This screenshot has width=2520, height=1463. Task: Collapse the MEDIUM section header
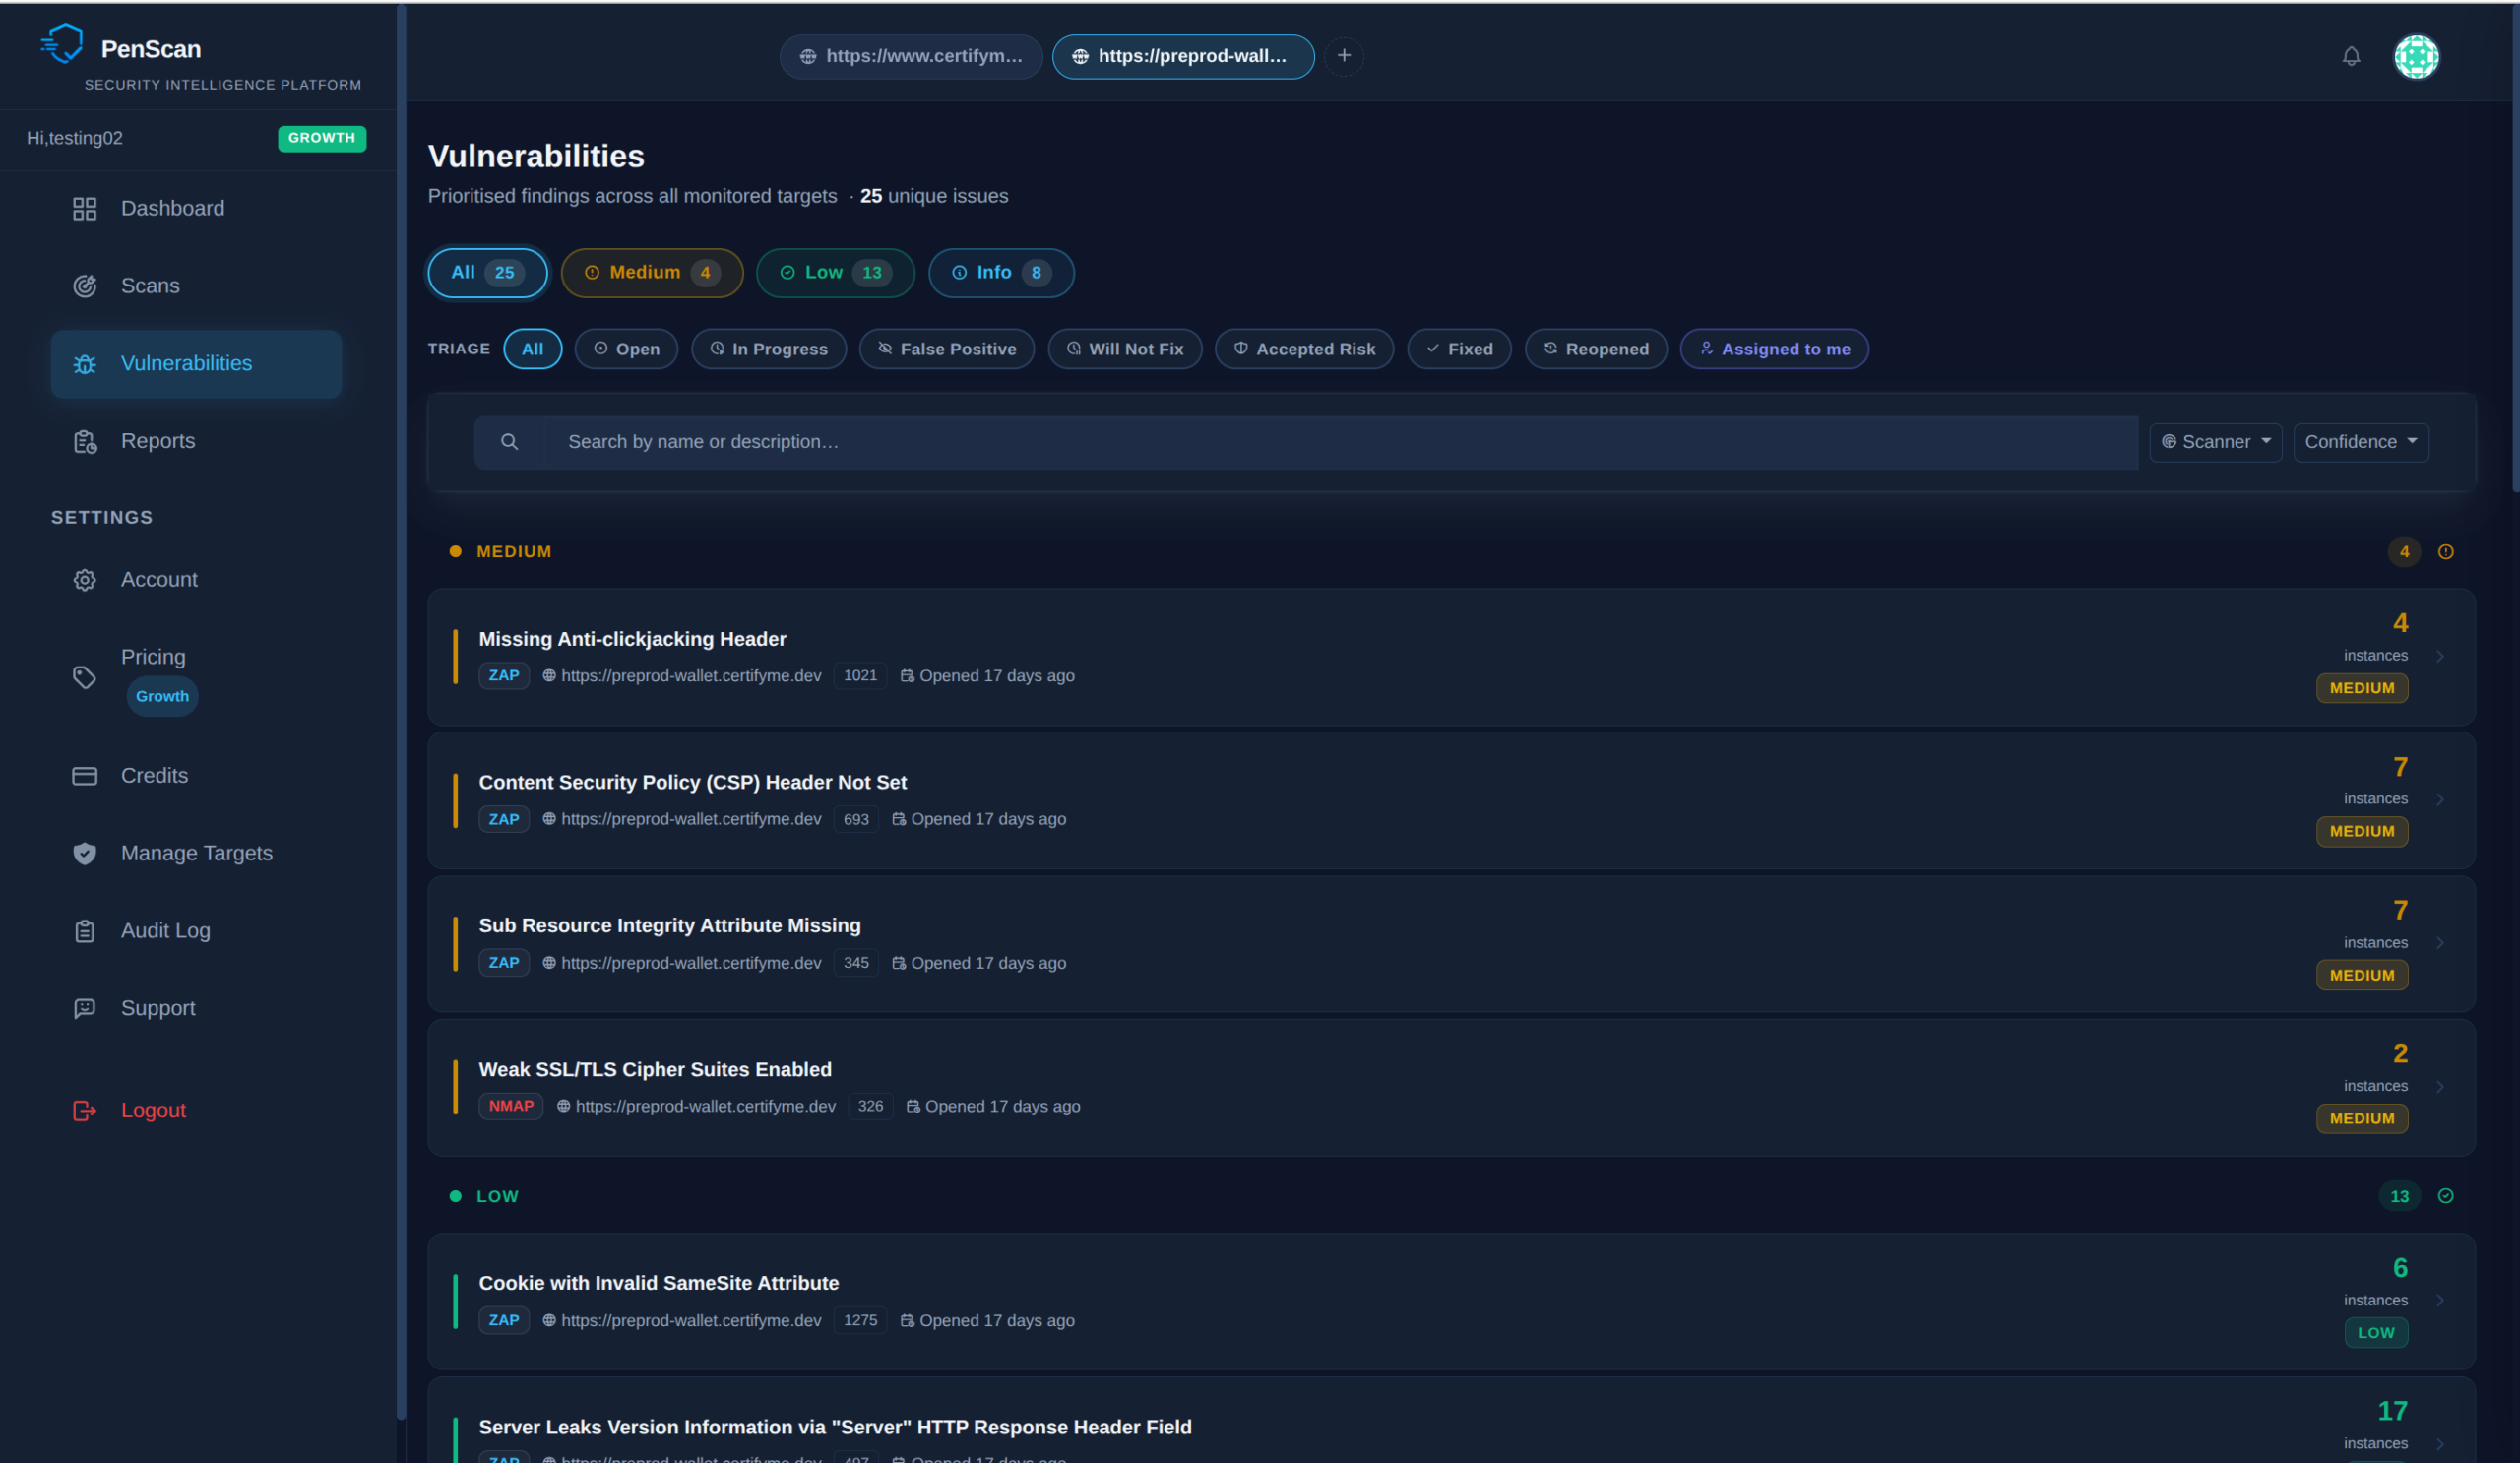1452,552
